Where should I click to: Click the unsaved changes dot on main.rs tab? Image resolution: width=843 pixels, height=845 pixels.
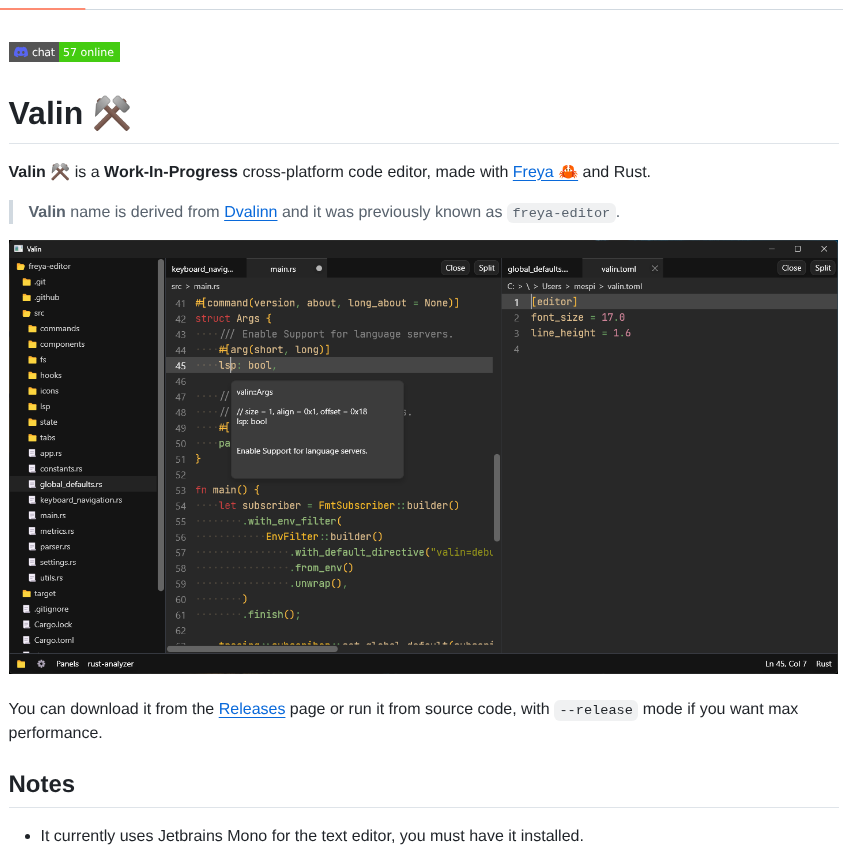[x=320, y=268]
